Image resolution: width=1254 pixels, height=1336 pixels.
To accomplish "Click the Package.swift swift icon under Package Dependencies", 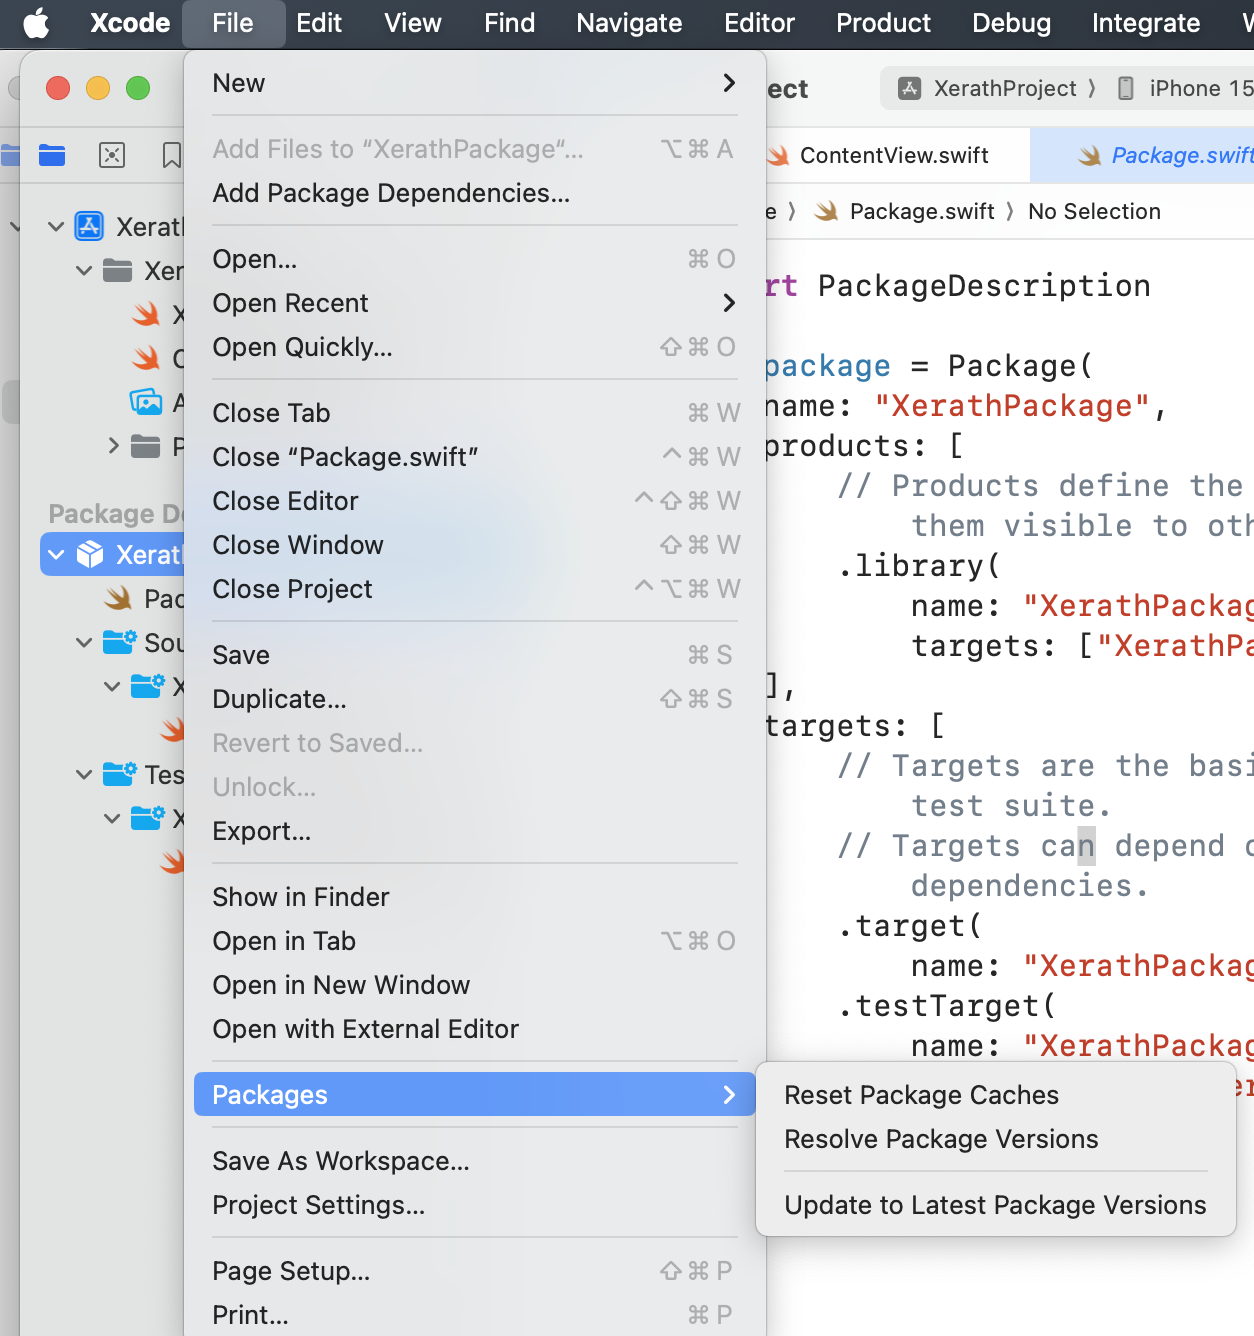I will tap(118, 598).
